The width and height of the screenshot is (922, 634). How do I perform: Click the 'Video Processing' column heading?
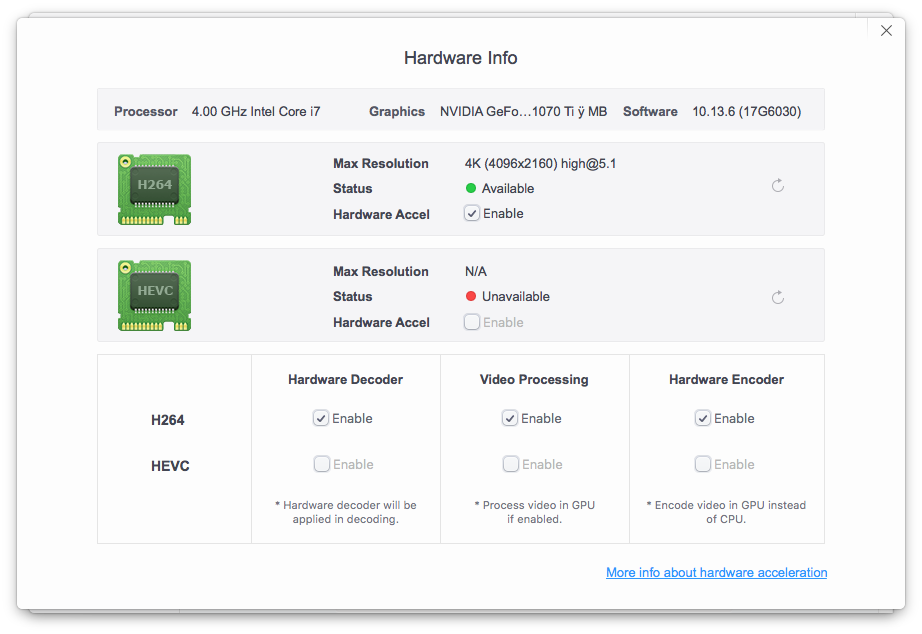click(x=534, y=379)
